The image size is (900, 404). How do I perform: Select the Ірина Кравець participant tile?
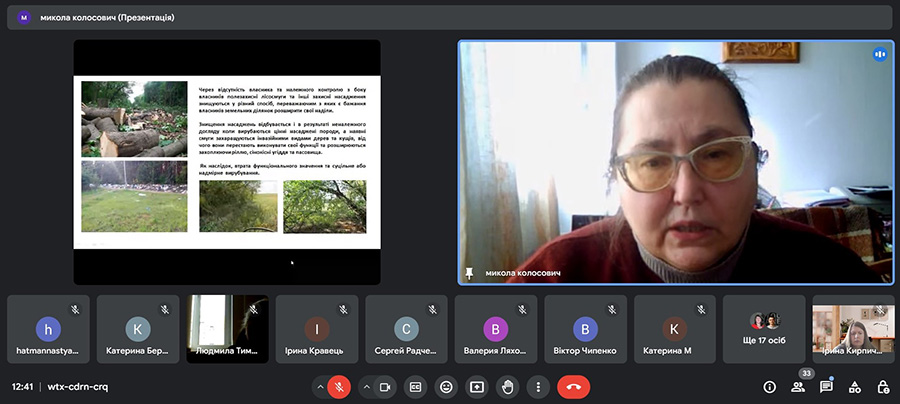[x=317, y=329]
